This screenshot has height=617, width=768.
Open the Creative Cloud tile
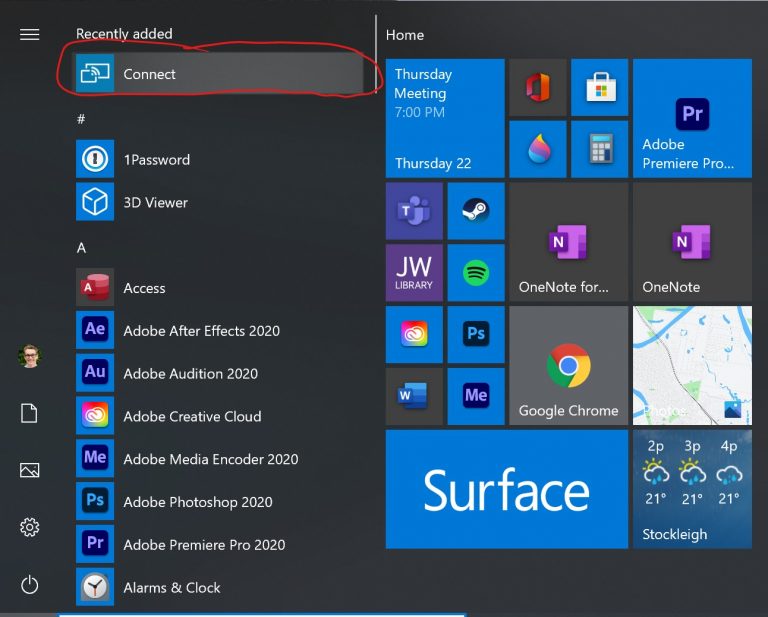click(414, 334)
